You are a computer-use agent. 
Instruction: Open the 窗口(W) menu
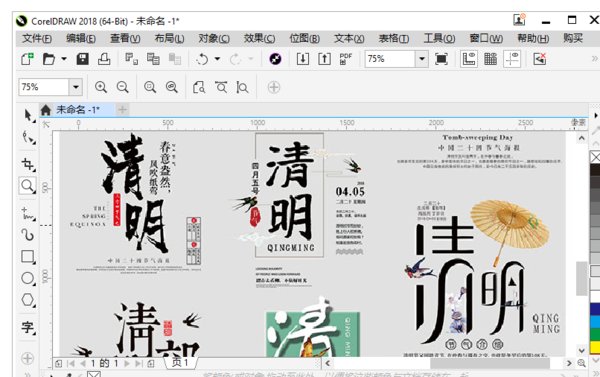(x=486, y=38)
